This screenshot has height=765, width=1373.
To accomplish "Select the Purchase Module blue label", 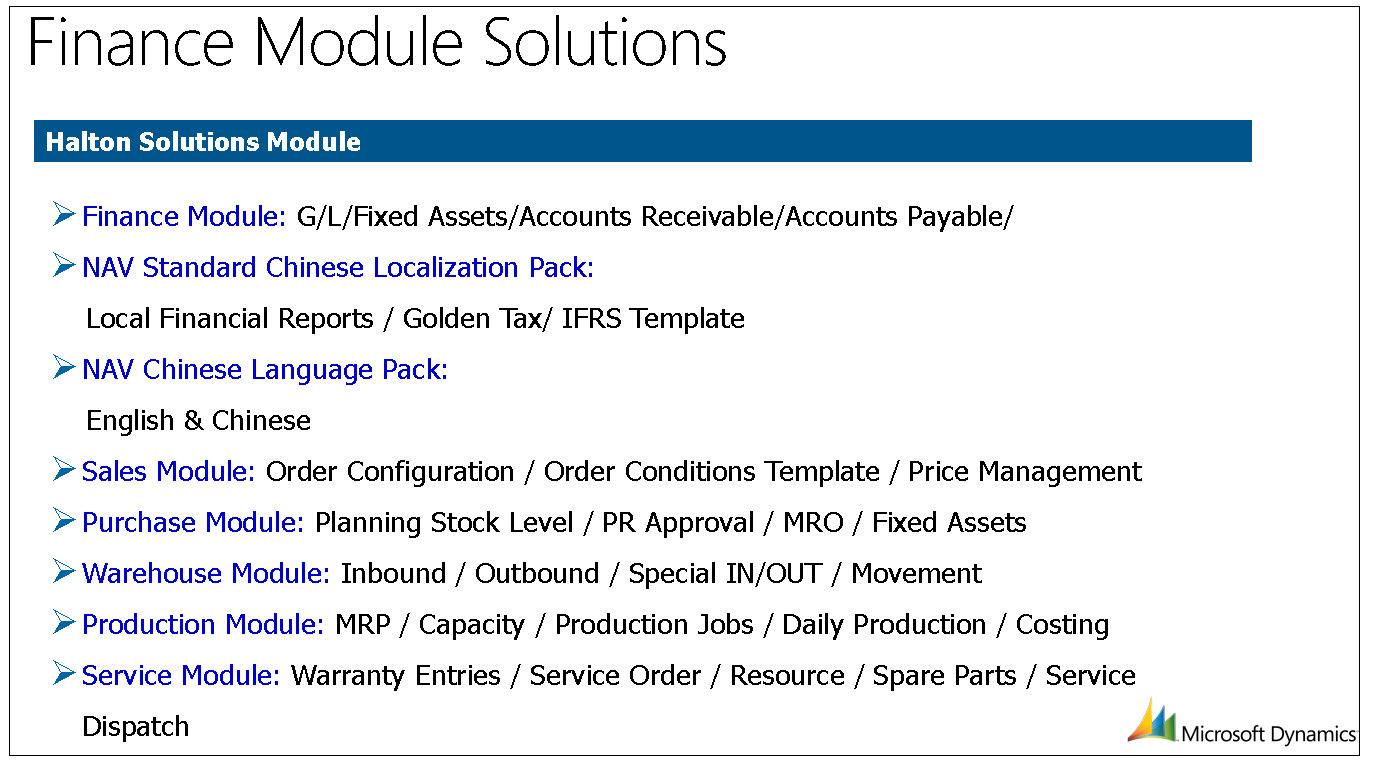I will pyautogui.click(x=193, y=523).
